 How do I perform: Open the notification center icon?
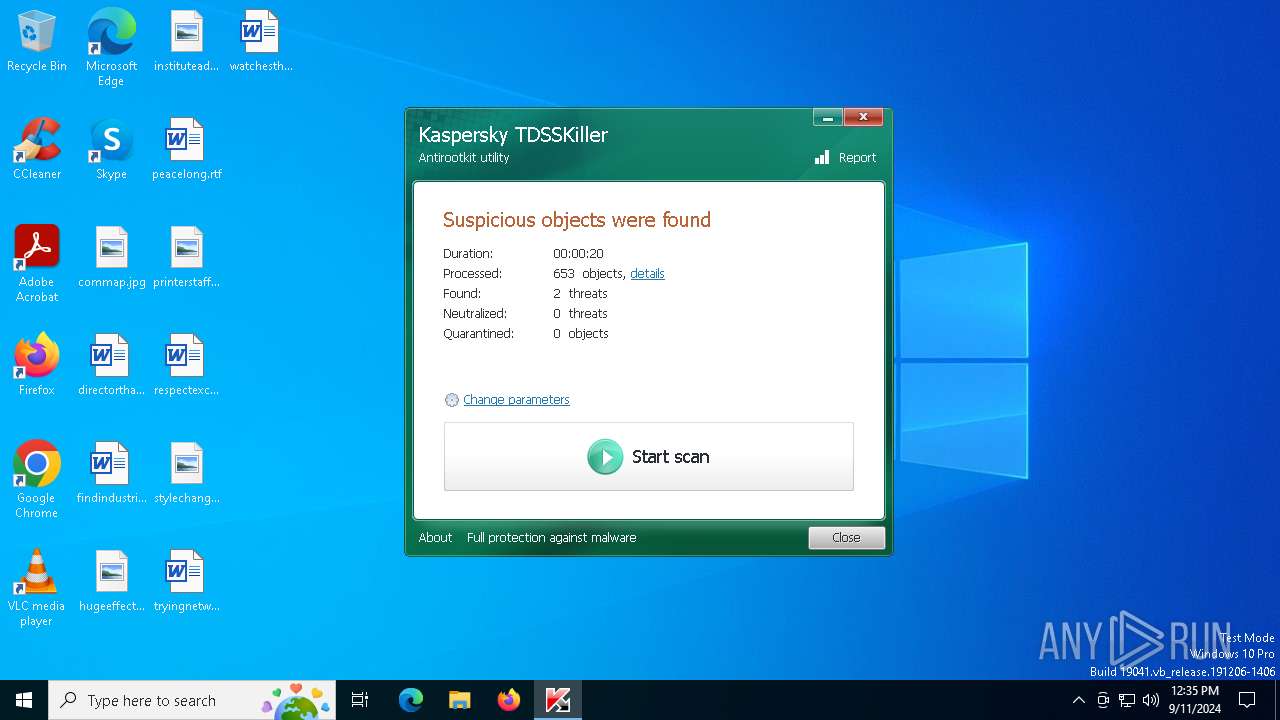coord(1247,700)
